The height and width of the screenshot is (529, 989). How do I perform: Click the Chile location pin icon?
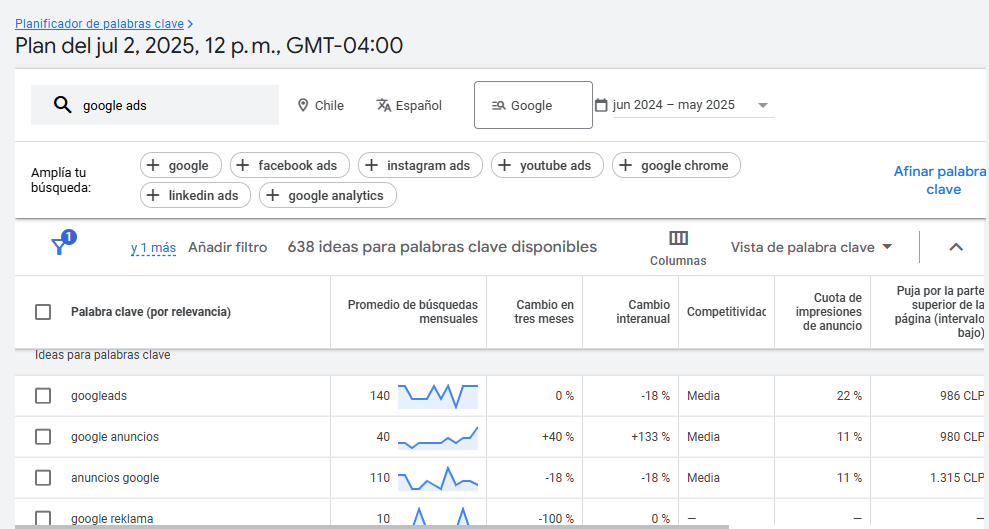(303, 105)
